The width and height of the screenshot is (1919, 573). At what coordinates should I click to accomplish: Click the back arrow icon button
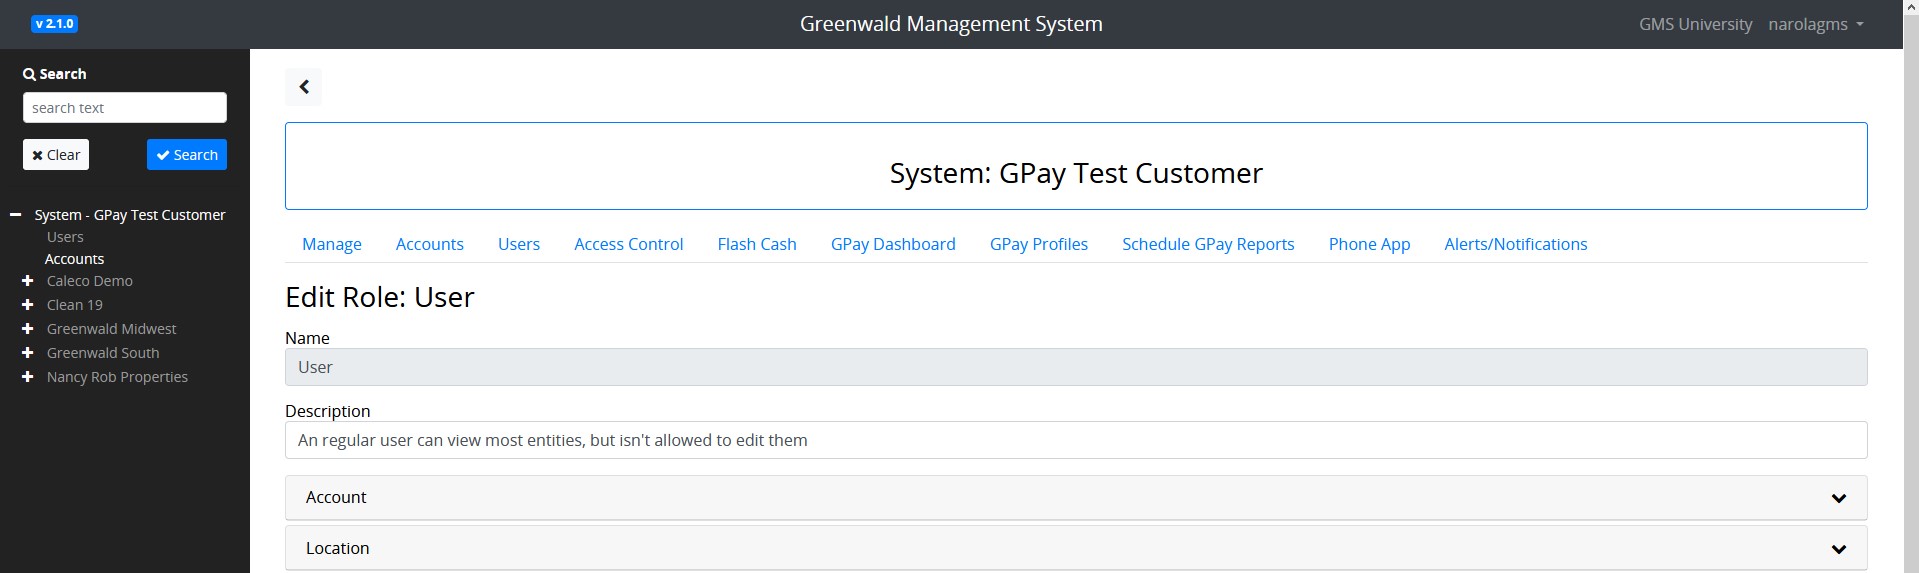click(x=304, y=87)
